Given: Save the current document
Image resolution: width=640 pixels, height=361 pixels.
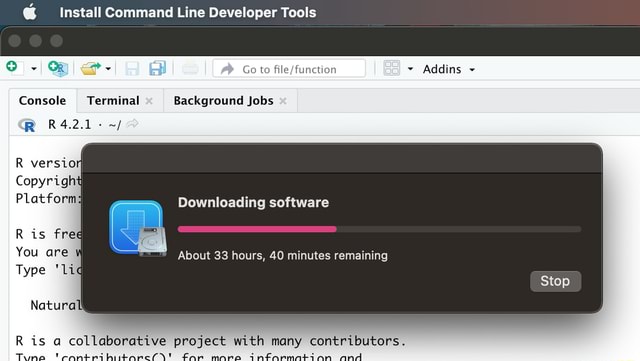Looking at the screenshot, I should (132, 69).
